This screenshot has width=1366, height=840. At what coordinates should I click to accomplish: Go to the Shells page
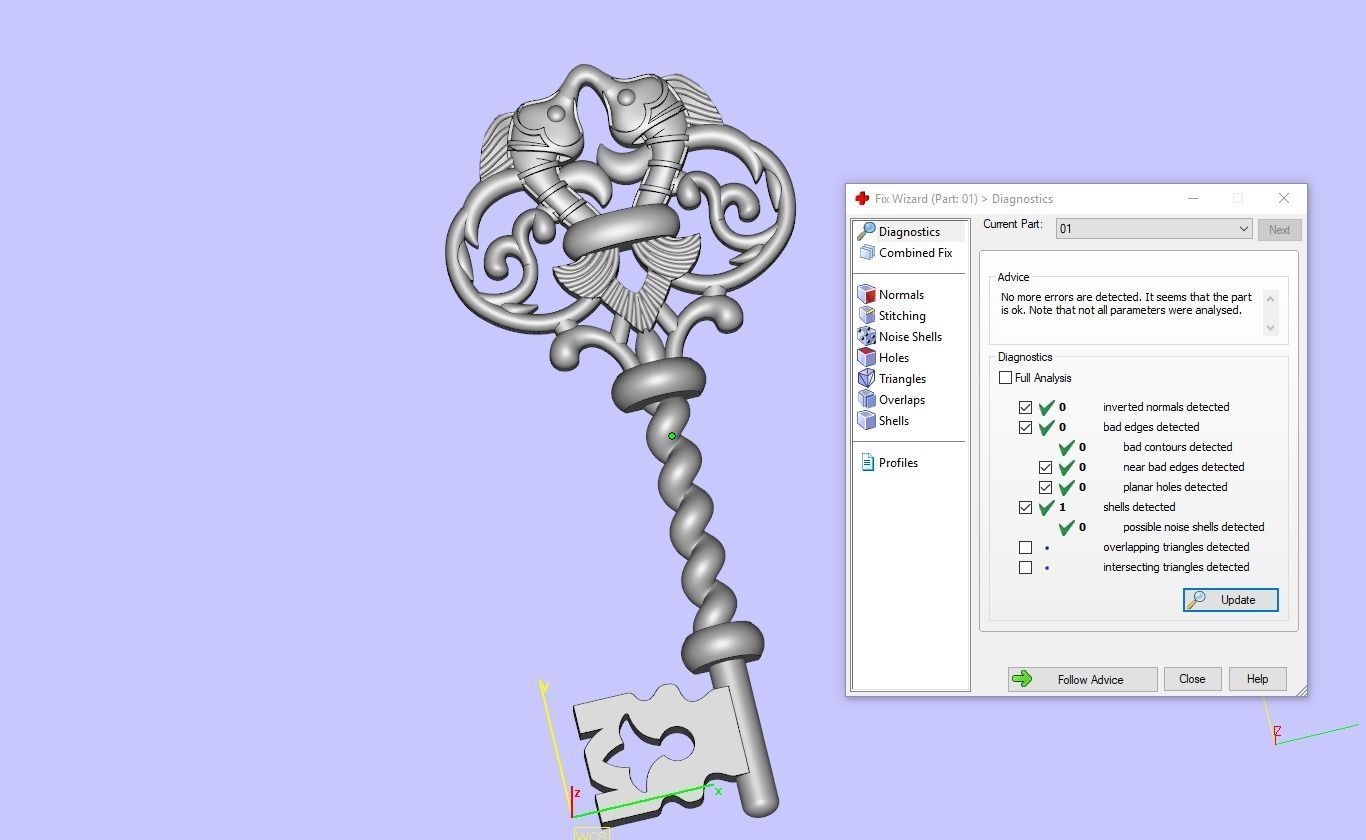click(x=894, y=421)
